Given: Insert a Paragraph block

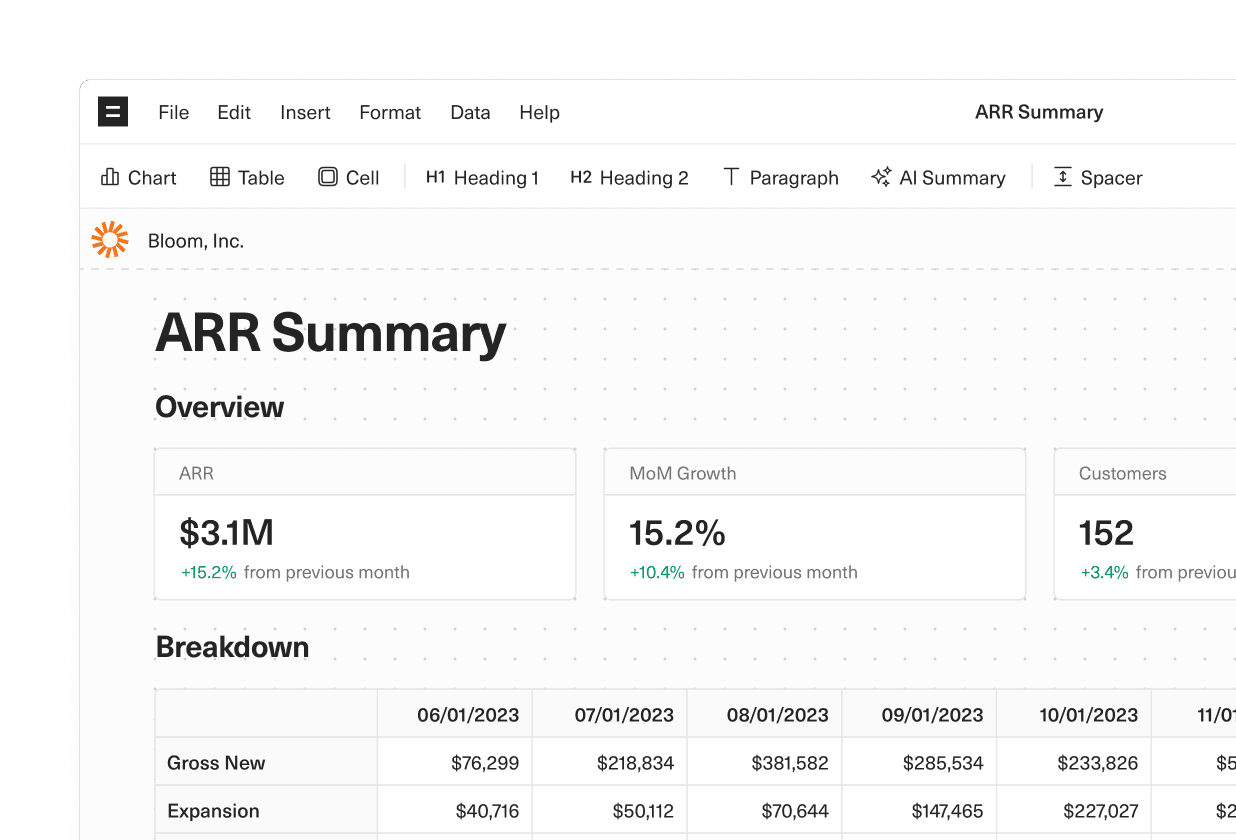Looking at the screenshot, I should tap(781, 177).
